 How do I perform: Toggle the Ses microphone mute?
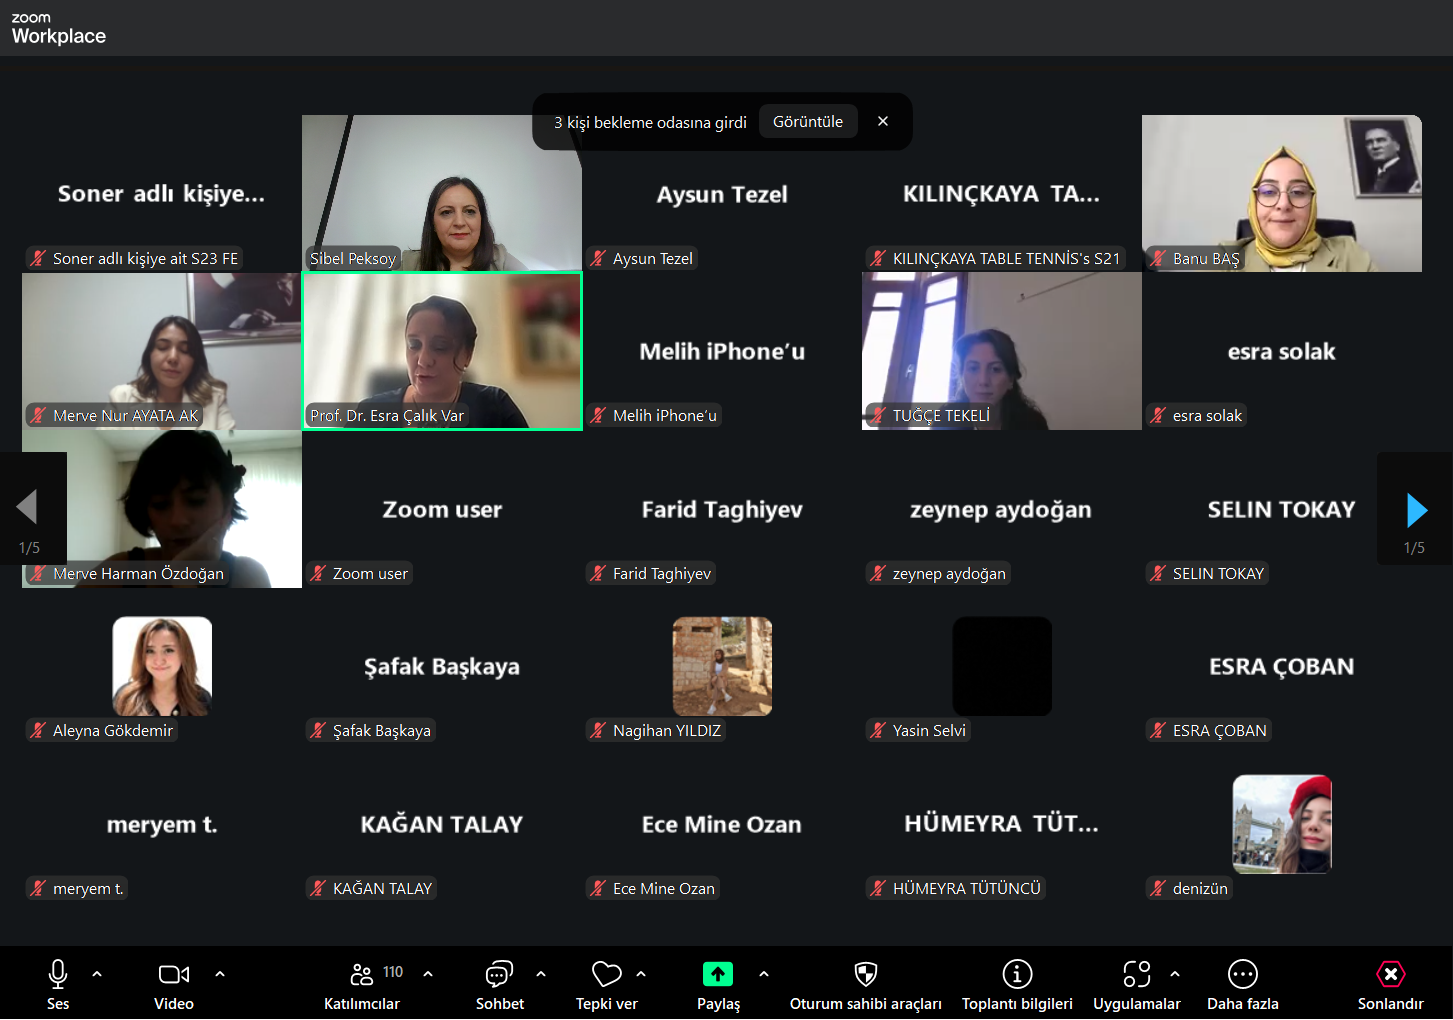pyautogui.click(x=58, y=974)
